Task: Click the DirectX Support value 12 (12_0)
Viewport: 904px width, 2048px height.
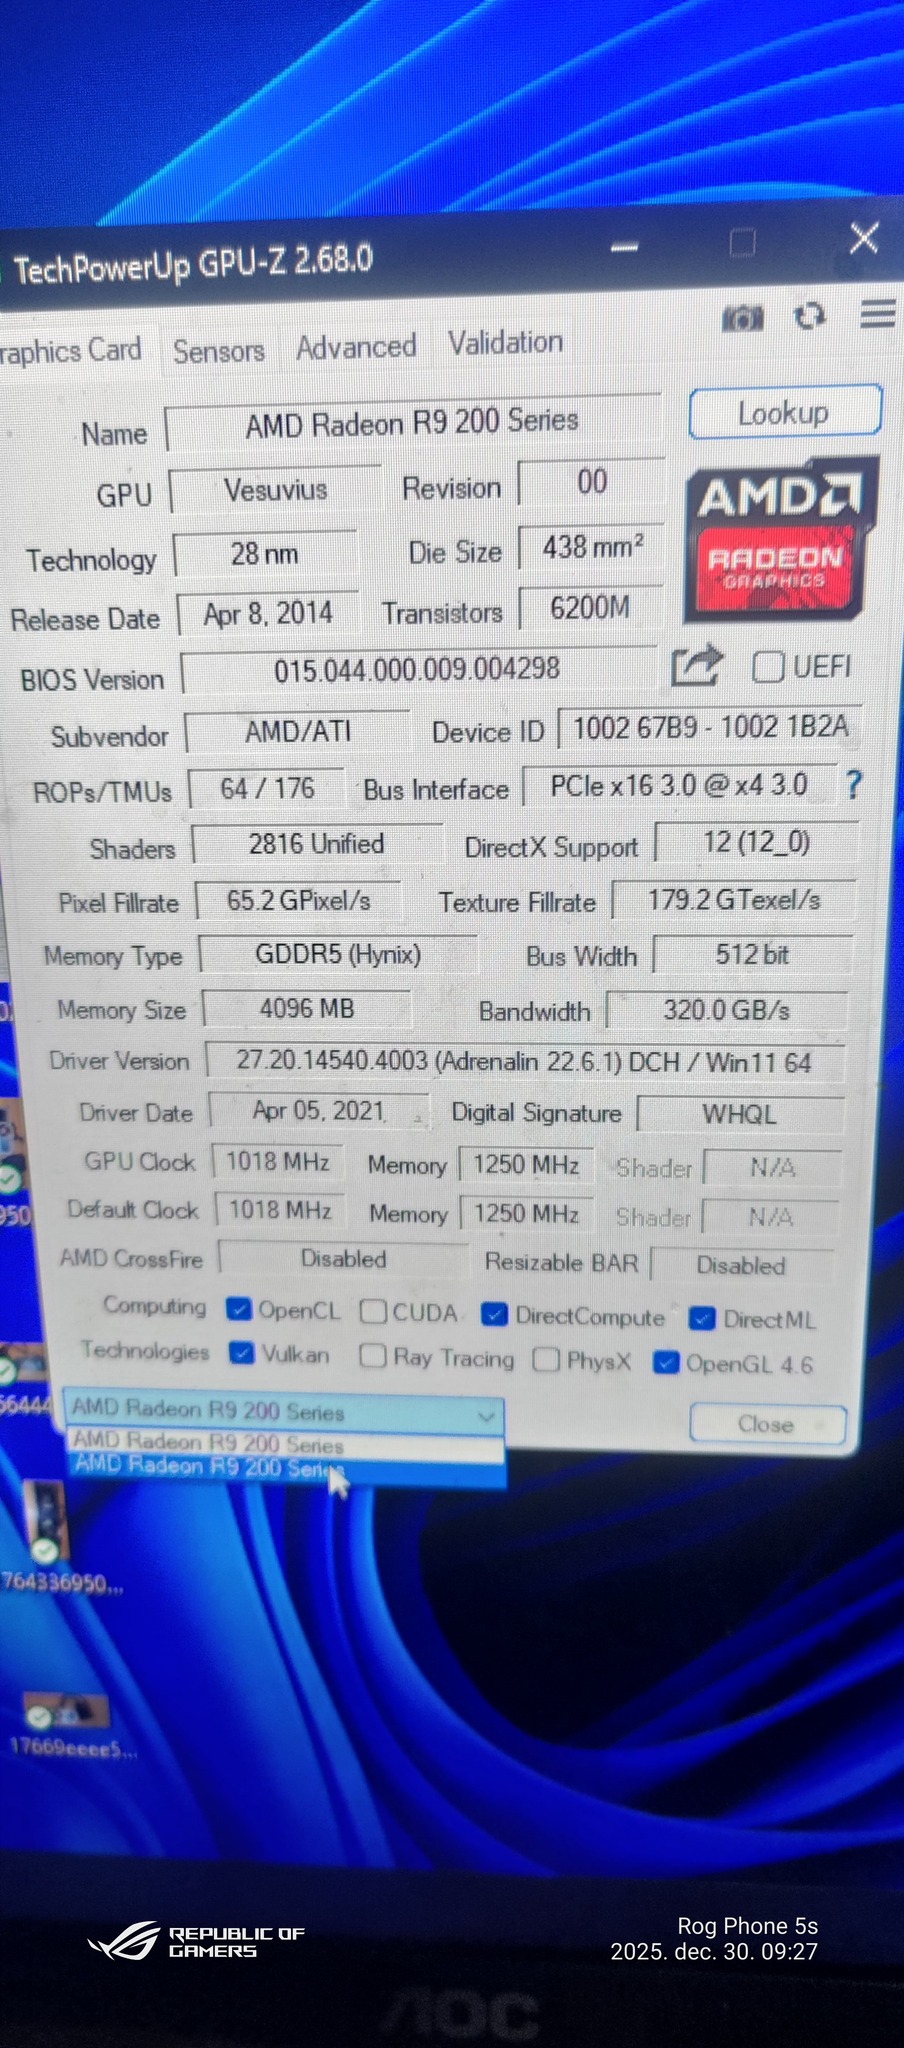Action: click(757, 842)
